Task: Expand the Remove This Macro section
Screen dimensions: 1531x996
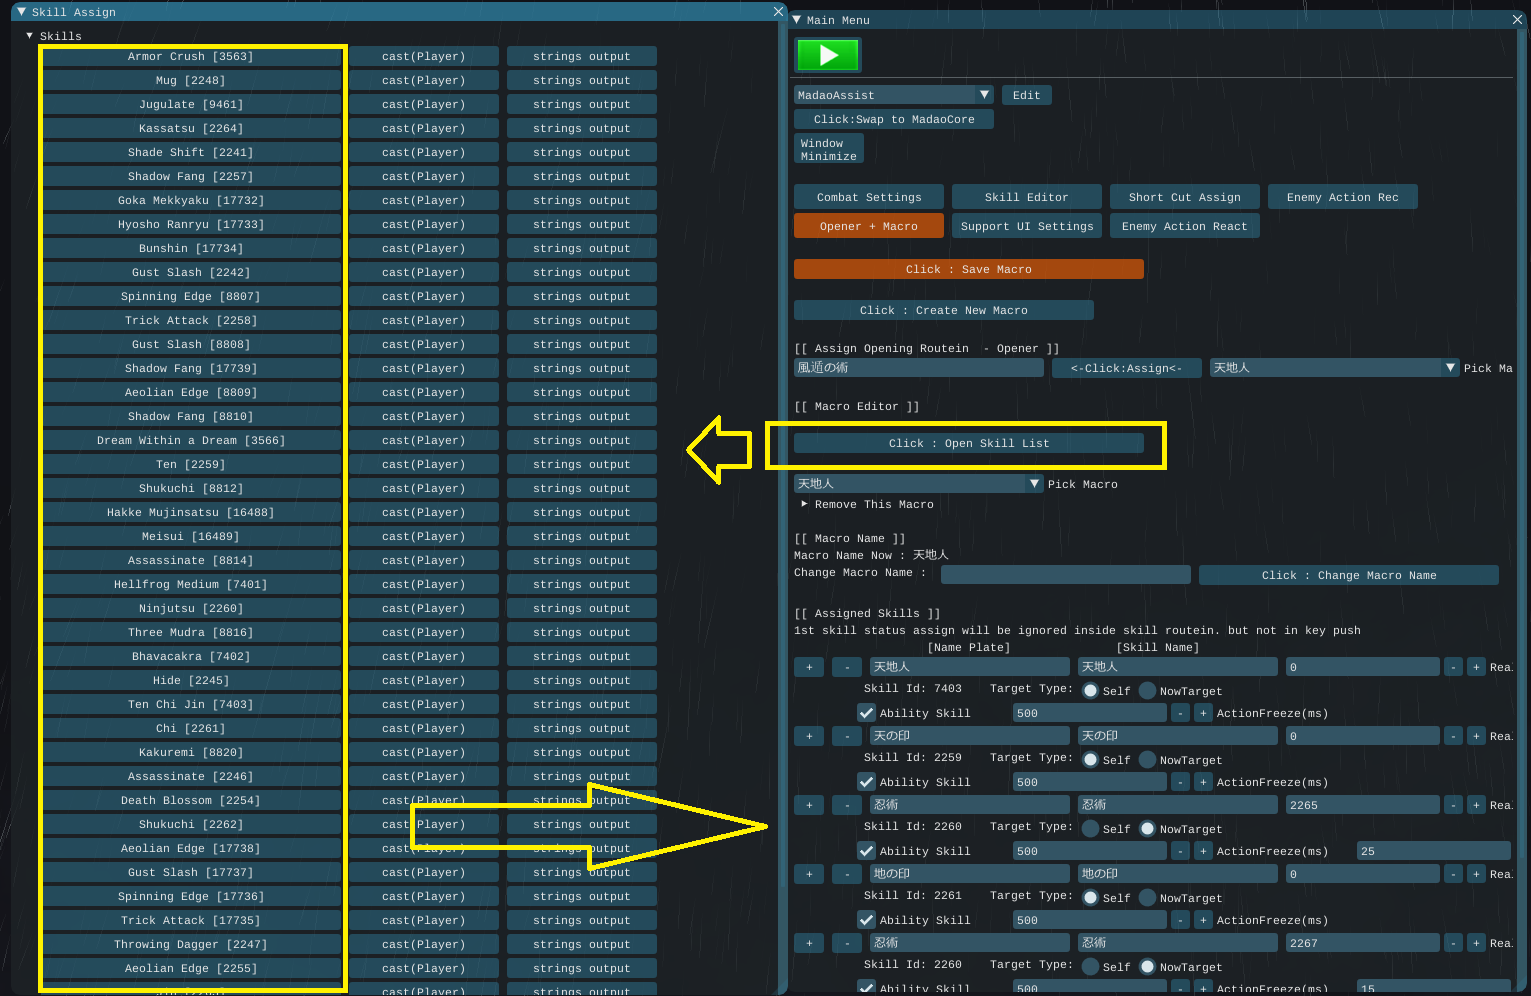Action: [x=805, y=505]
